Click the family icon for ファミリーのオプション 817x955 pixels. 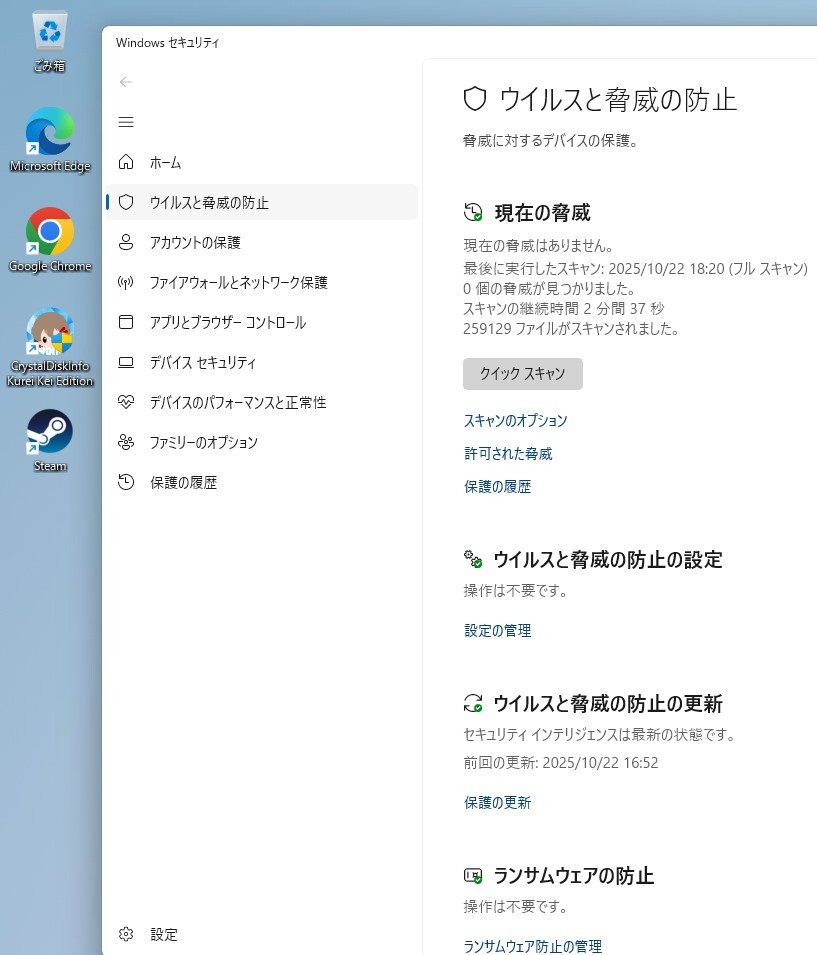(126, 442)
